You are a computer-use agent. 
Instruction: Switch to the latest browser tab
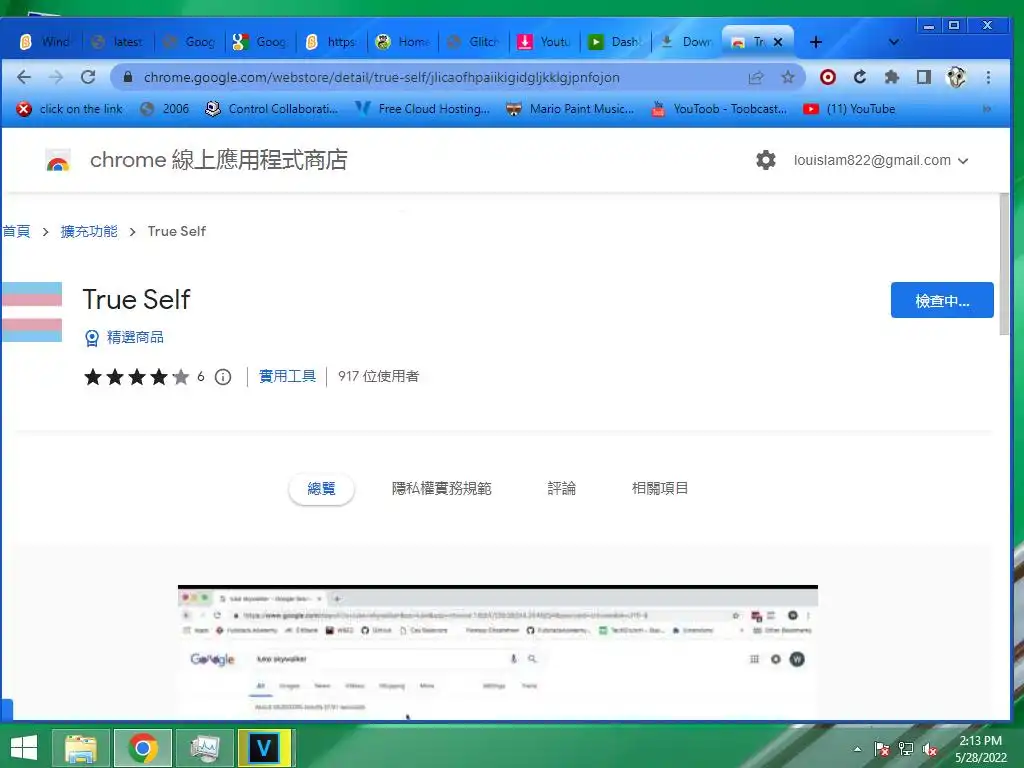[x=119, y=42]
